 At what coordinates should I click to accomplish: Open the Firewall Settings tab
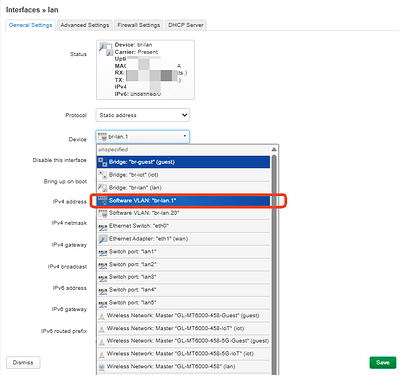(139, 25)
